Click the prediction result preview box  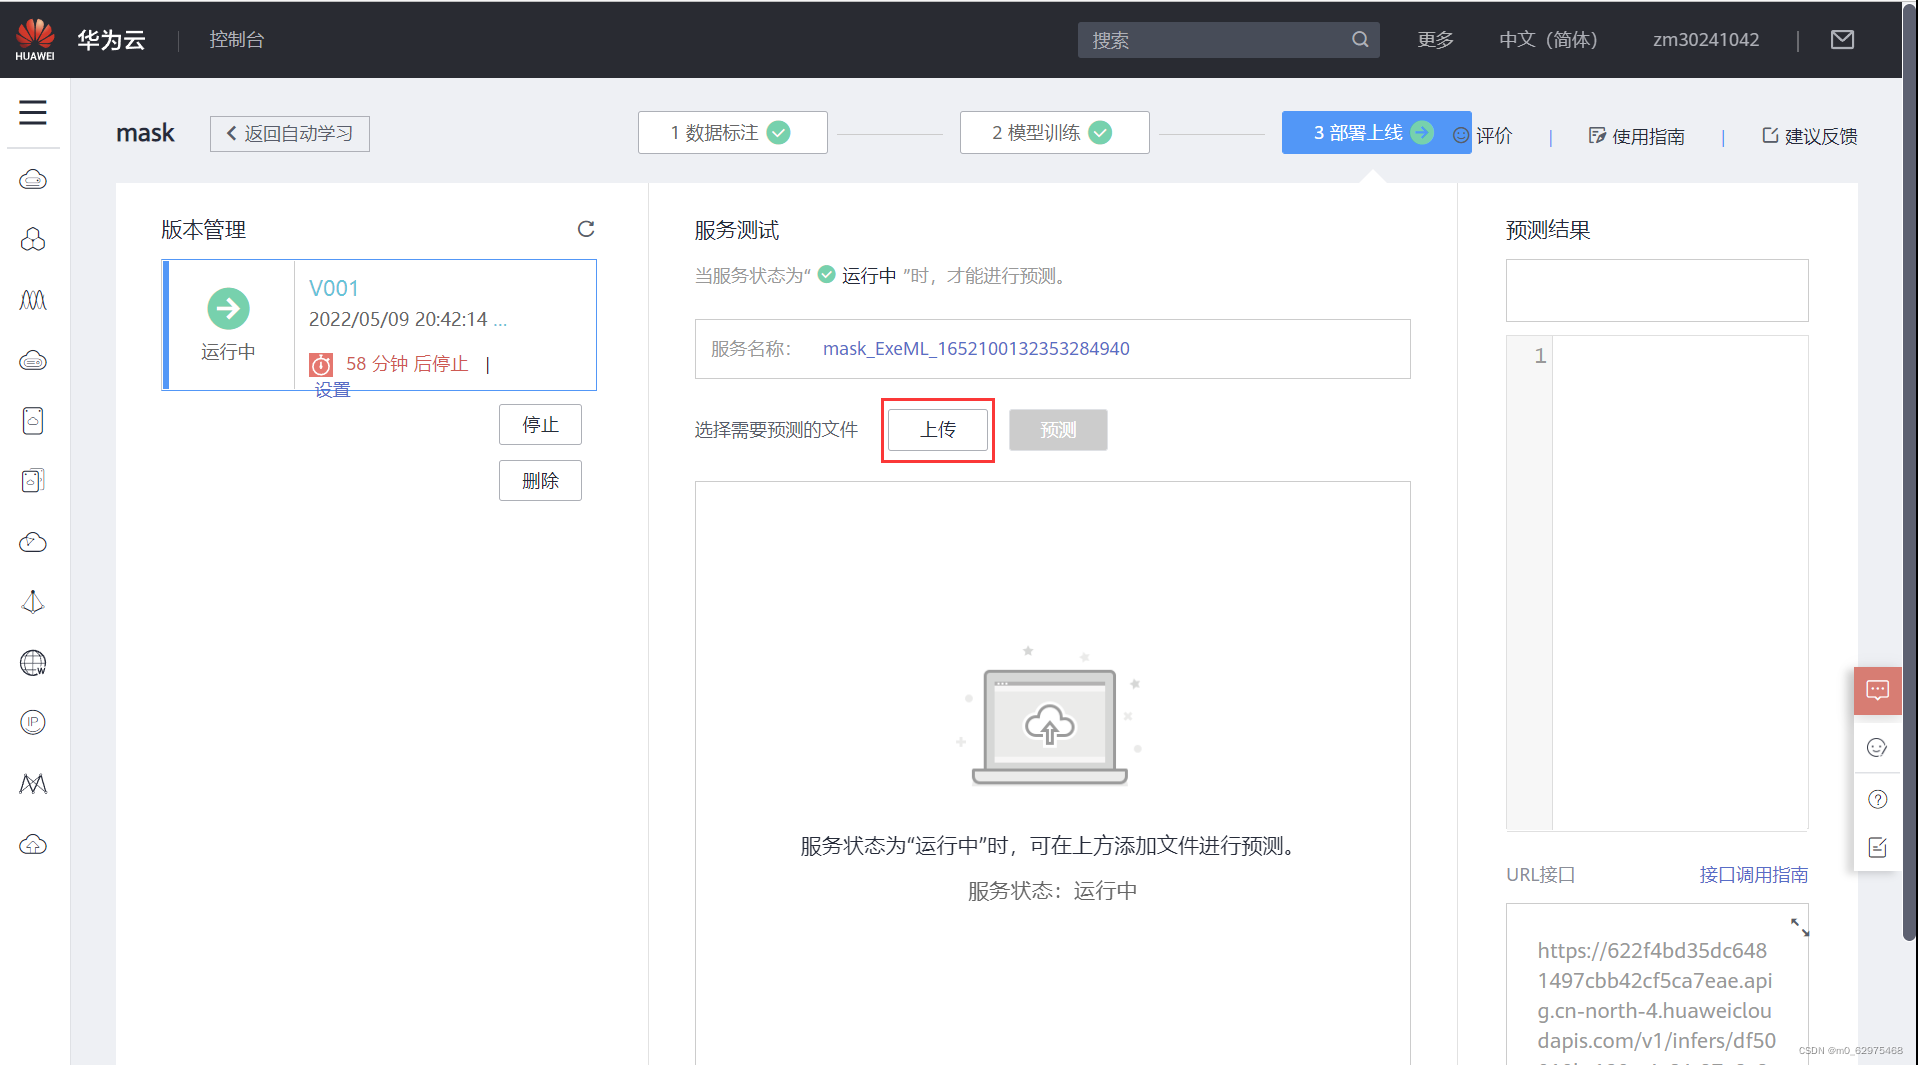[x=1657, y=290]
